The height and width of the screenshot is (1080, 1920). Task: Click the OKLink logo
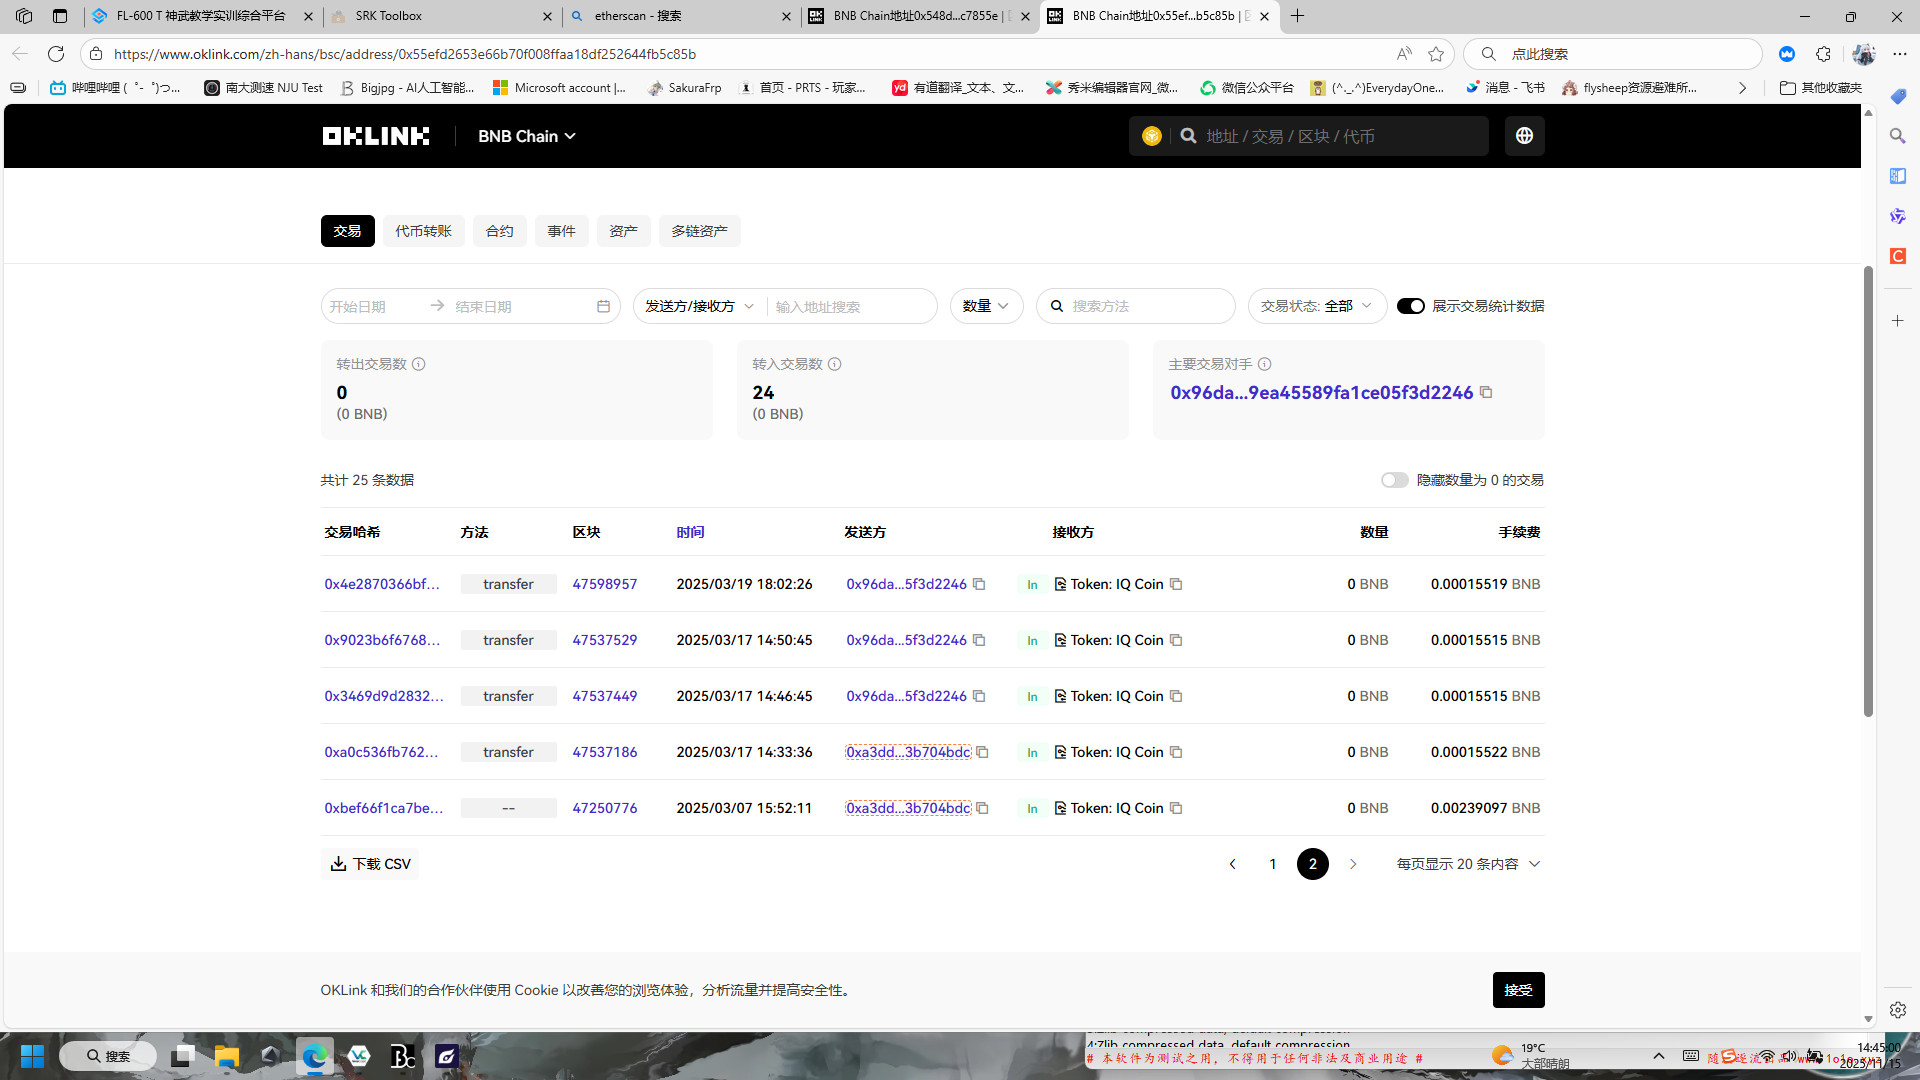376,136
